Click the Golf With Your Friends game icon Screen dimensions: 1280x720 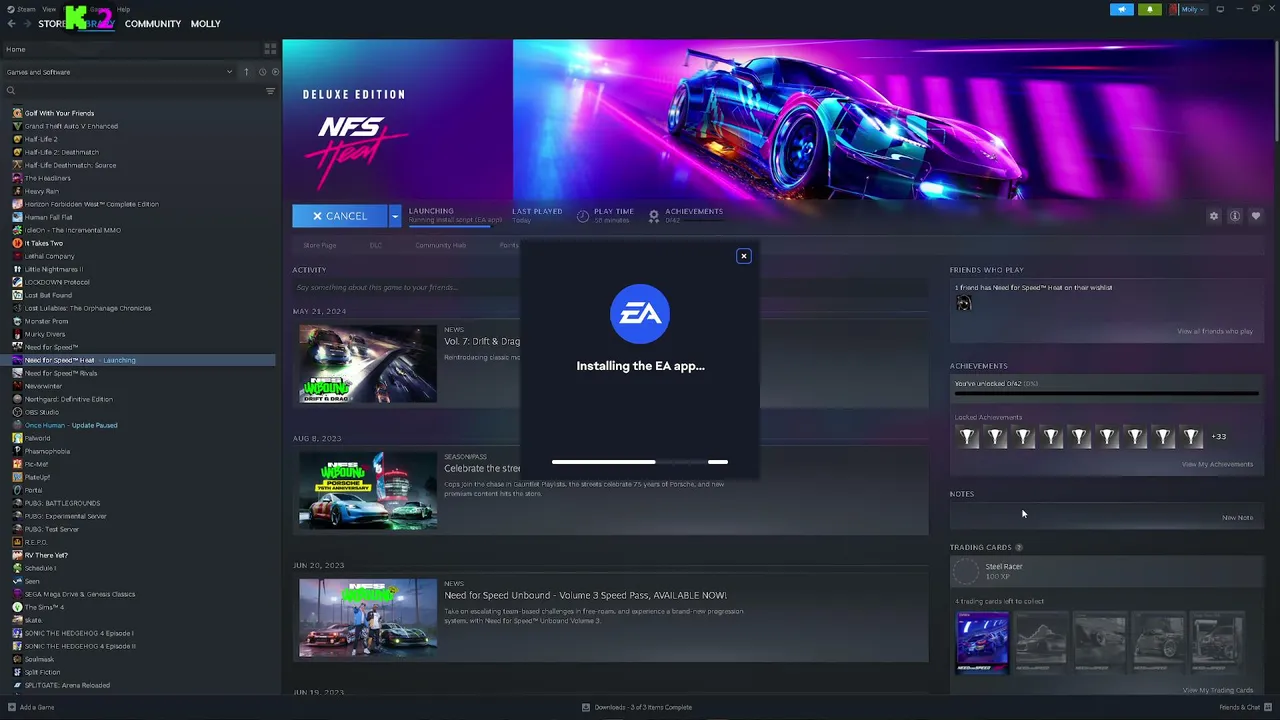(x=17, y=113)
